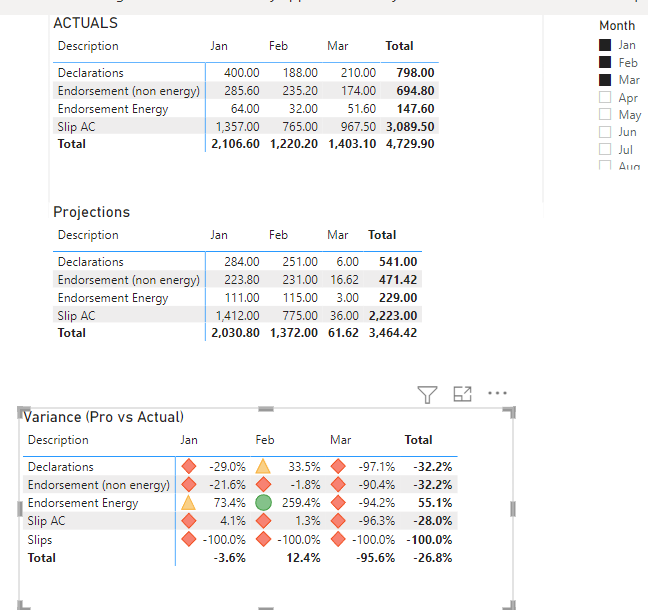The width and height of the screenshot is (648, 610).
Task: Check Jul in the Month slicer
Action: (605, 149)
